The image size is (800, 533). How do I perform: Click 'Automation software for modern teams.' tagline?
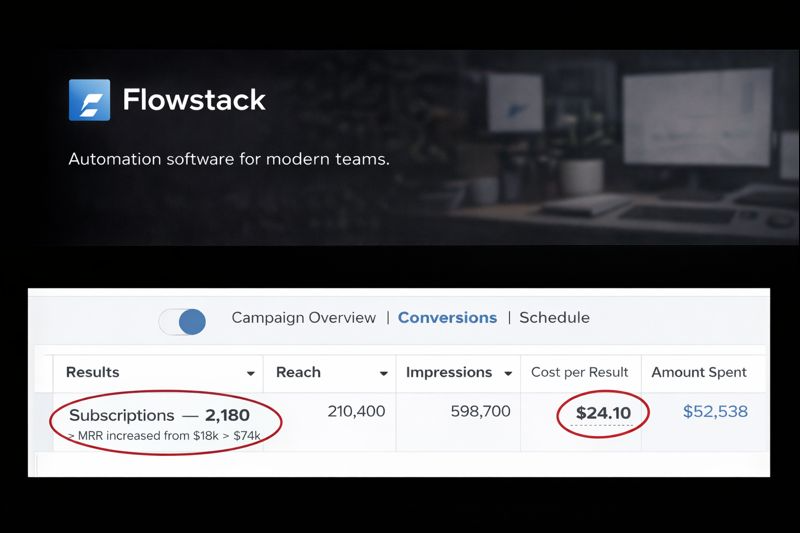point(229,159)
